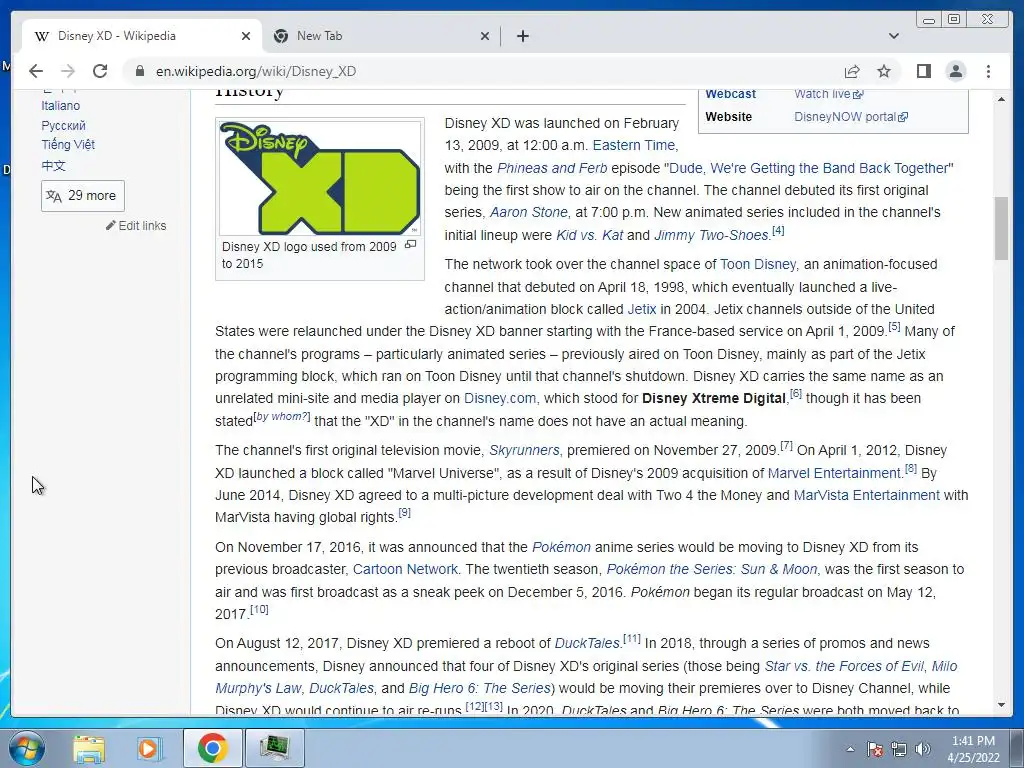This screenshot has width=1024, height=768.
Task: Open MarVista Entertainment link
Action: click(867, 495)
